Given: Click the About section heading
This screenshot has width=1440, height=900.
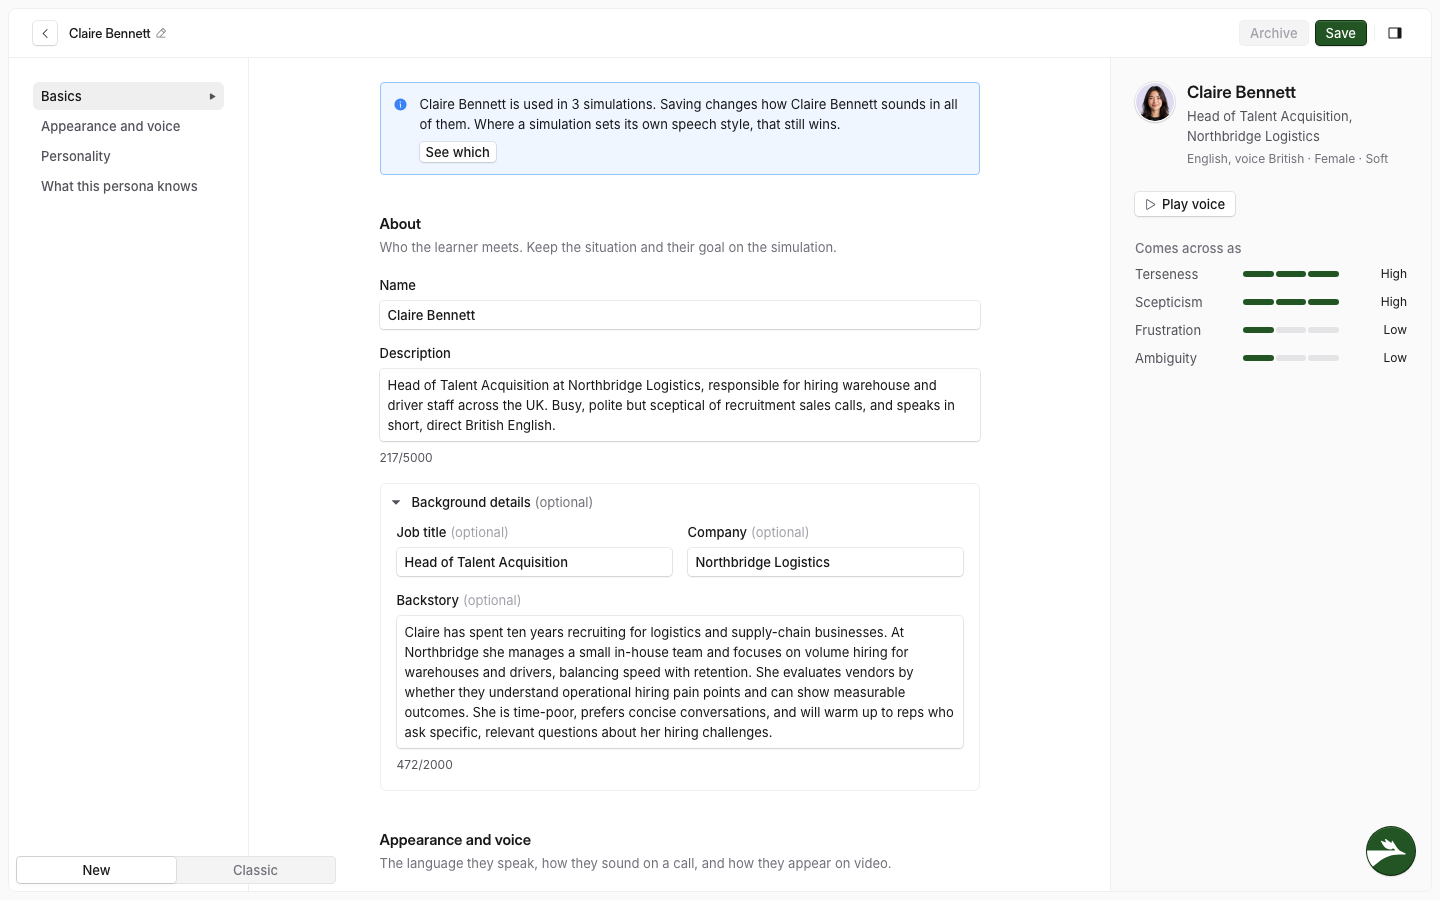Looking at the screenshot, I should click(400, 224).
